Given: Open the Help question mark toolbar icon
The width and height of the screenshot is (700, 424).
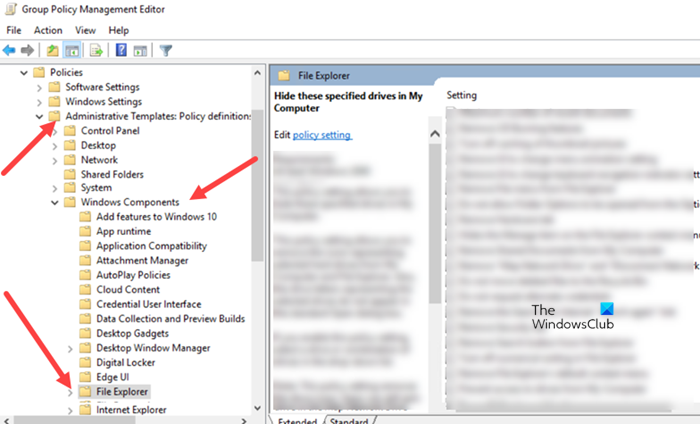Looking at the screenshot, I should pyautogui.click(x=121, y=50).
